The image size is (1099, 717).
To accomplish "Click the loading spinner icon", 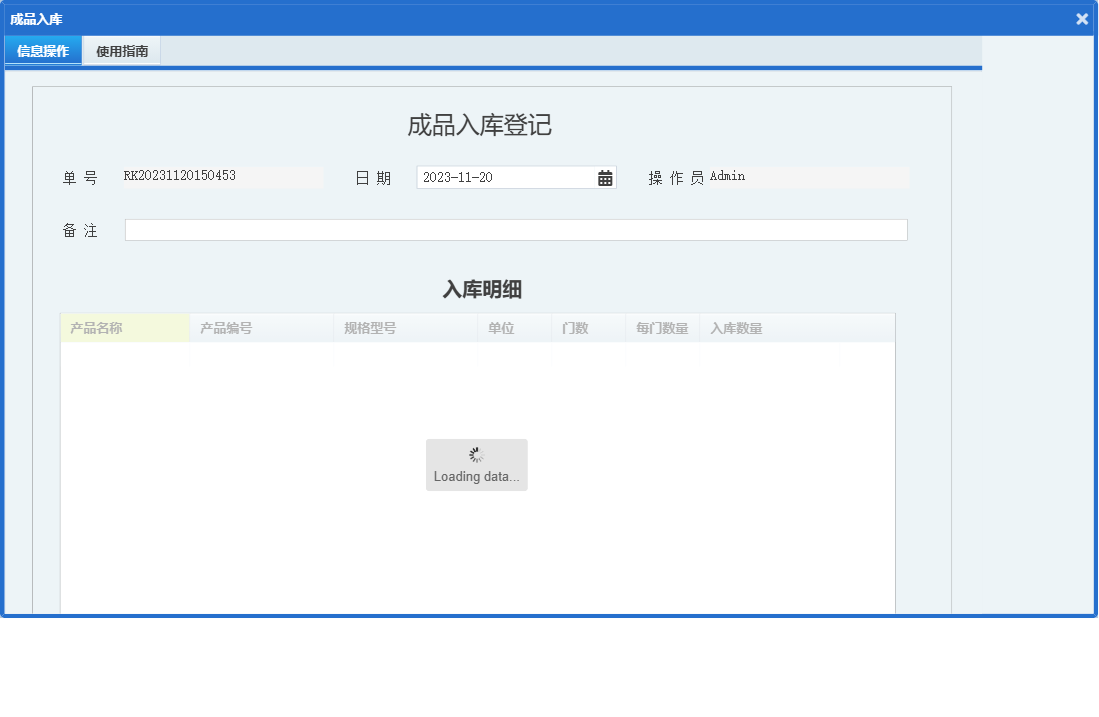I will pyautogui.click(x=477, y=452).
